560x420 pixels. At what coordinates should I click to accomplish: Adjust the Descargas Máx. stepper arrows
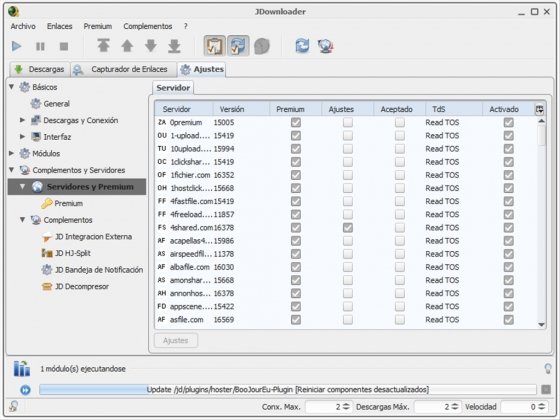point(455,407)
